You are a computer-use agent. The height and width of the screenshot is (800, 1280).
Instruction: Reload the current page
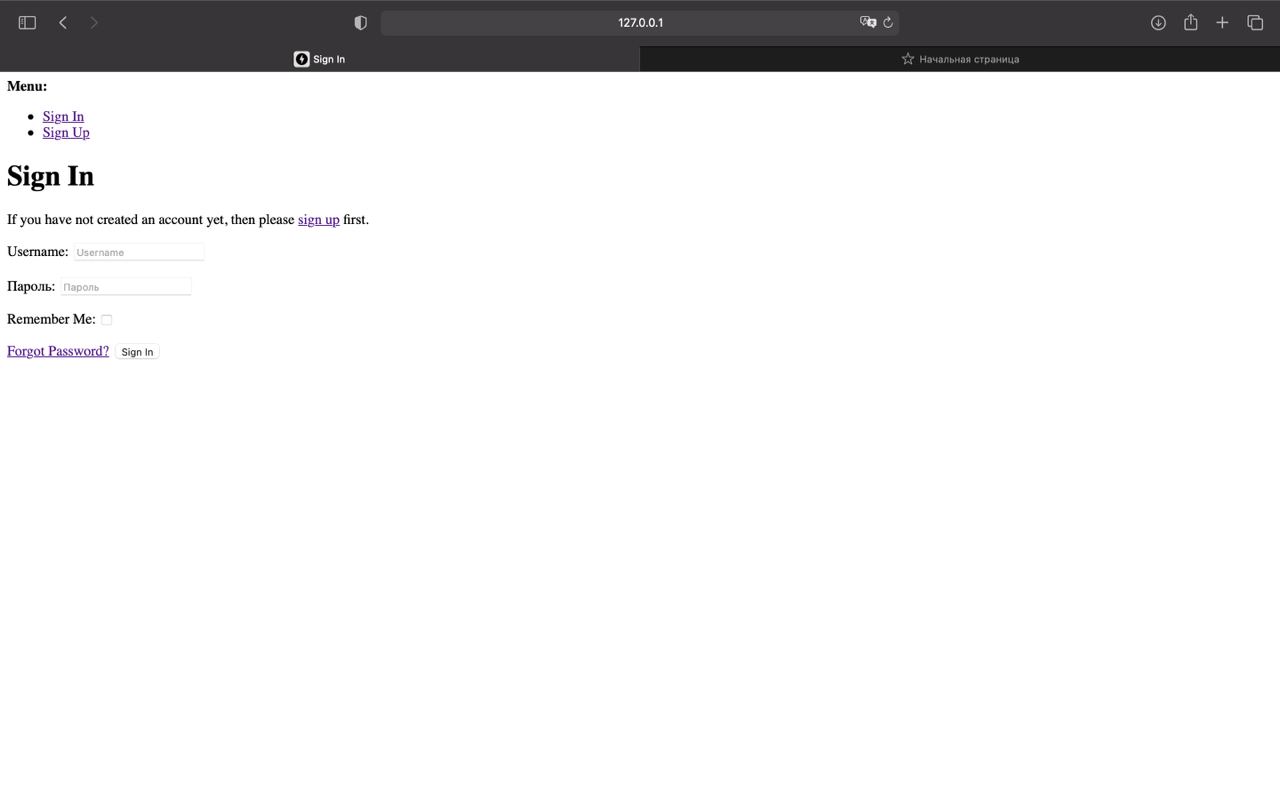[888, 22]
